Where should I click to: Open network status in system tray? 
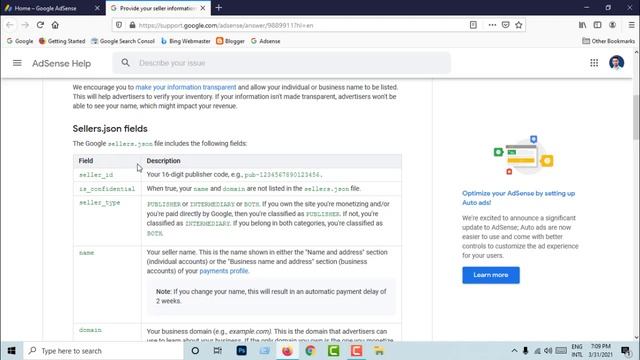tap(538, 351)
